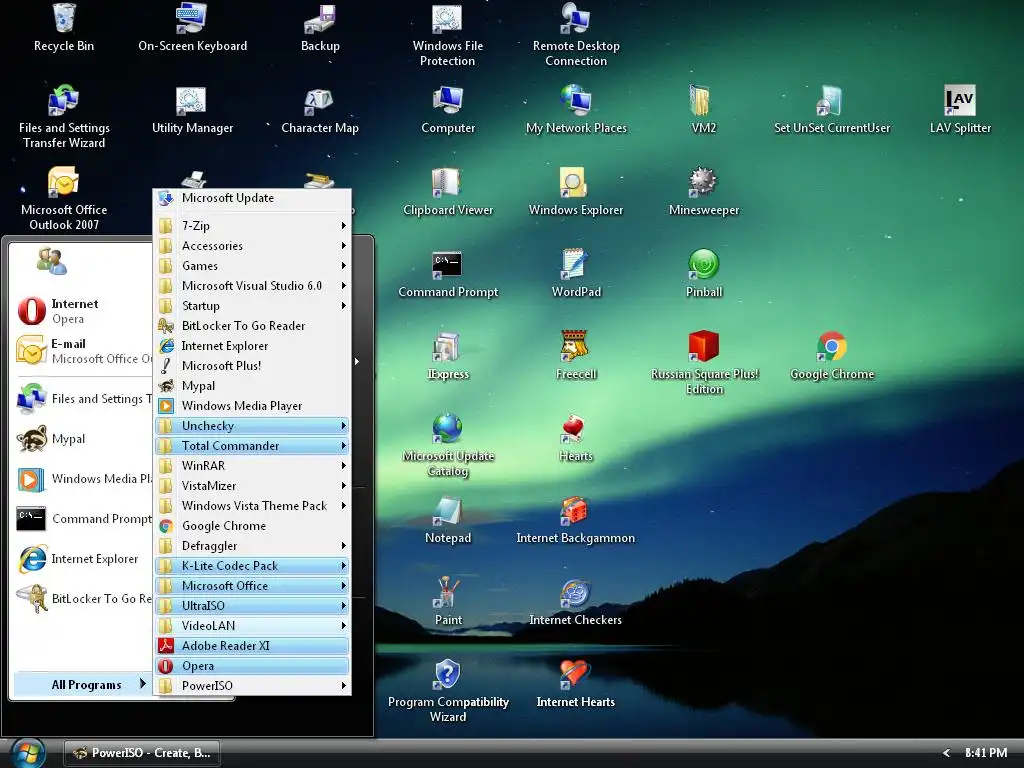Select Windows Media Player in programs menu
Screen dimensions: 1024x768
252,406
